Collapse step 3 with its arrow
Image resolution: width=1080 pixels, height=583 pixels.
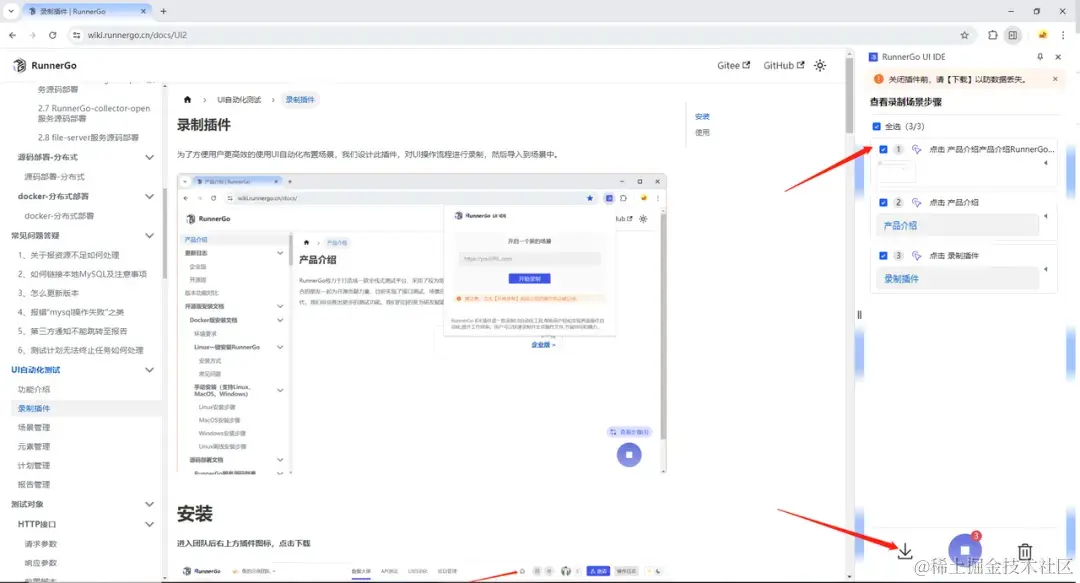tap(1046, 269)
